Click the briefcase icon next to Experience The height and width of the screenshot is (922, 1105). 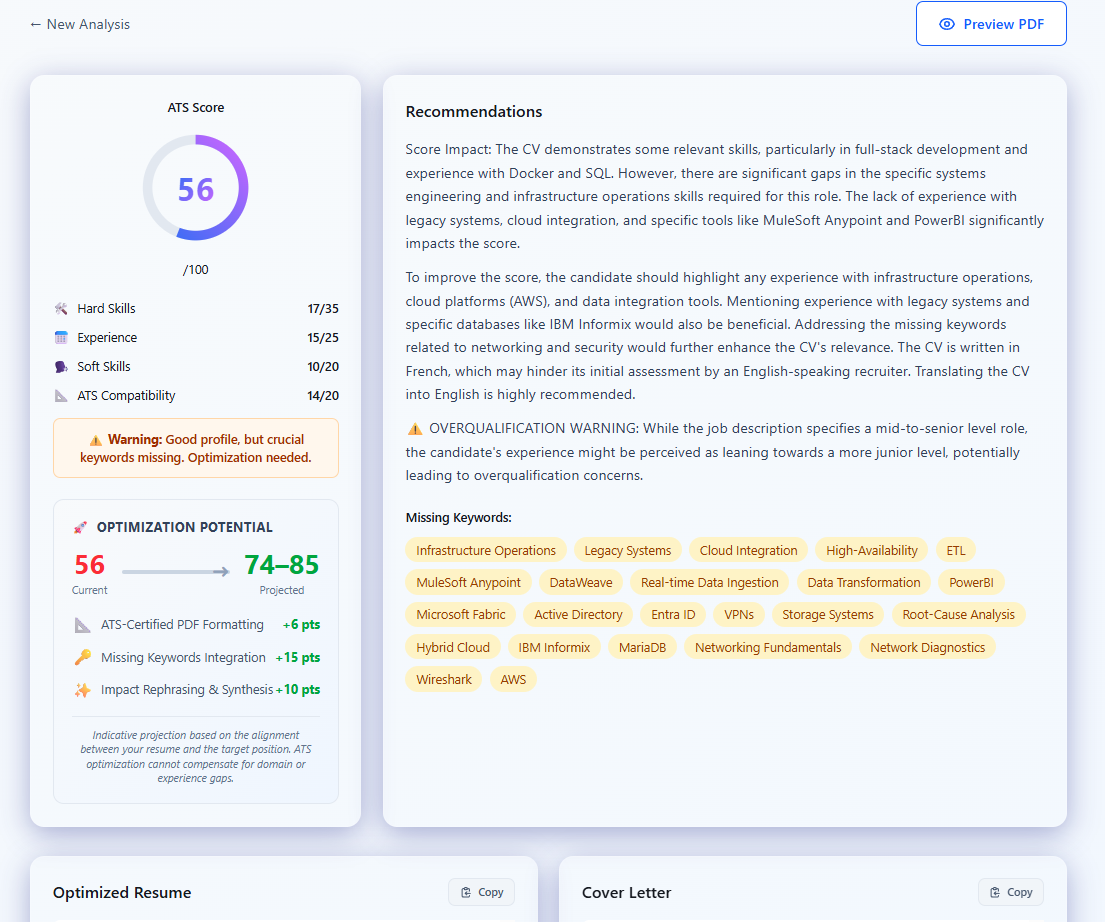coord(60,337)
